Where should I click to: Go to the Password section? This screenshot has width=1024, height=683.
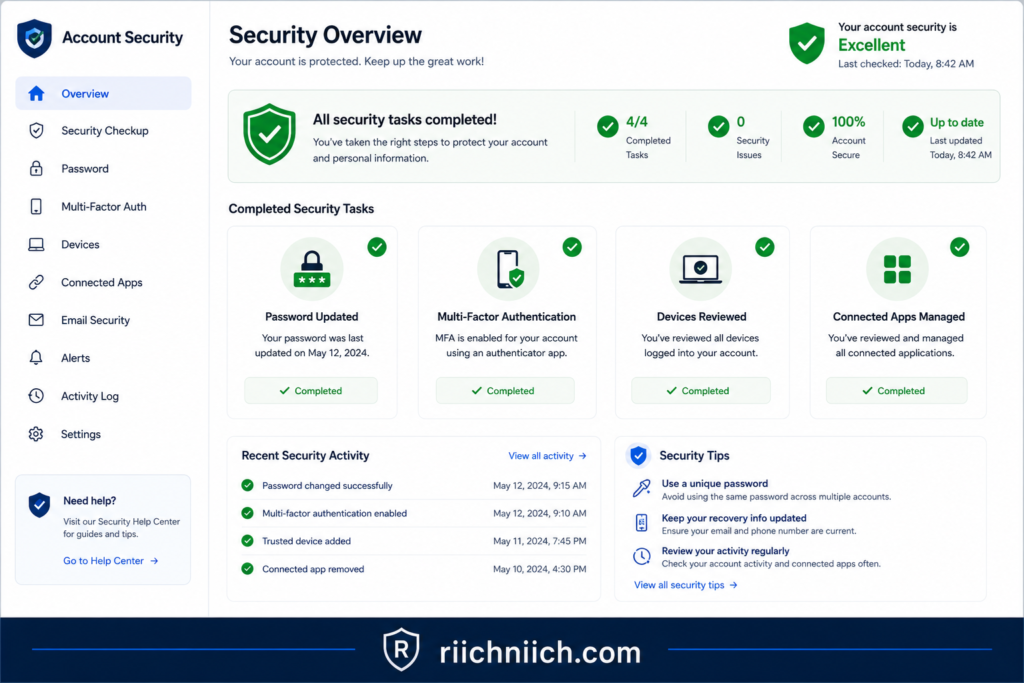(103, 168)
